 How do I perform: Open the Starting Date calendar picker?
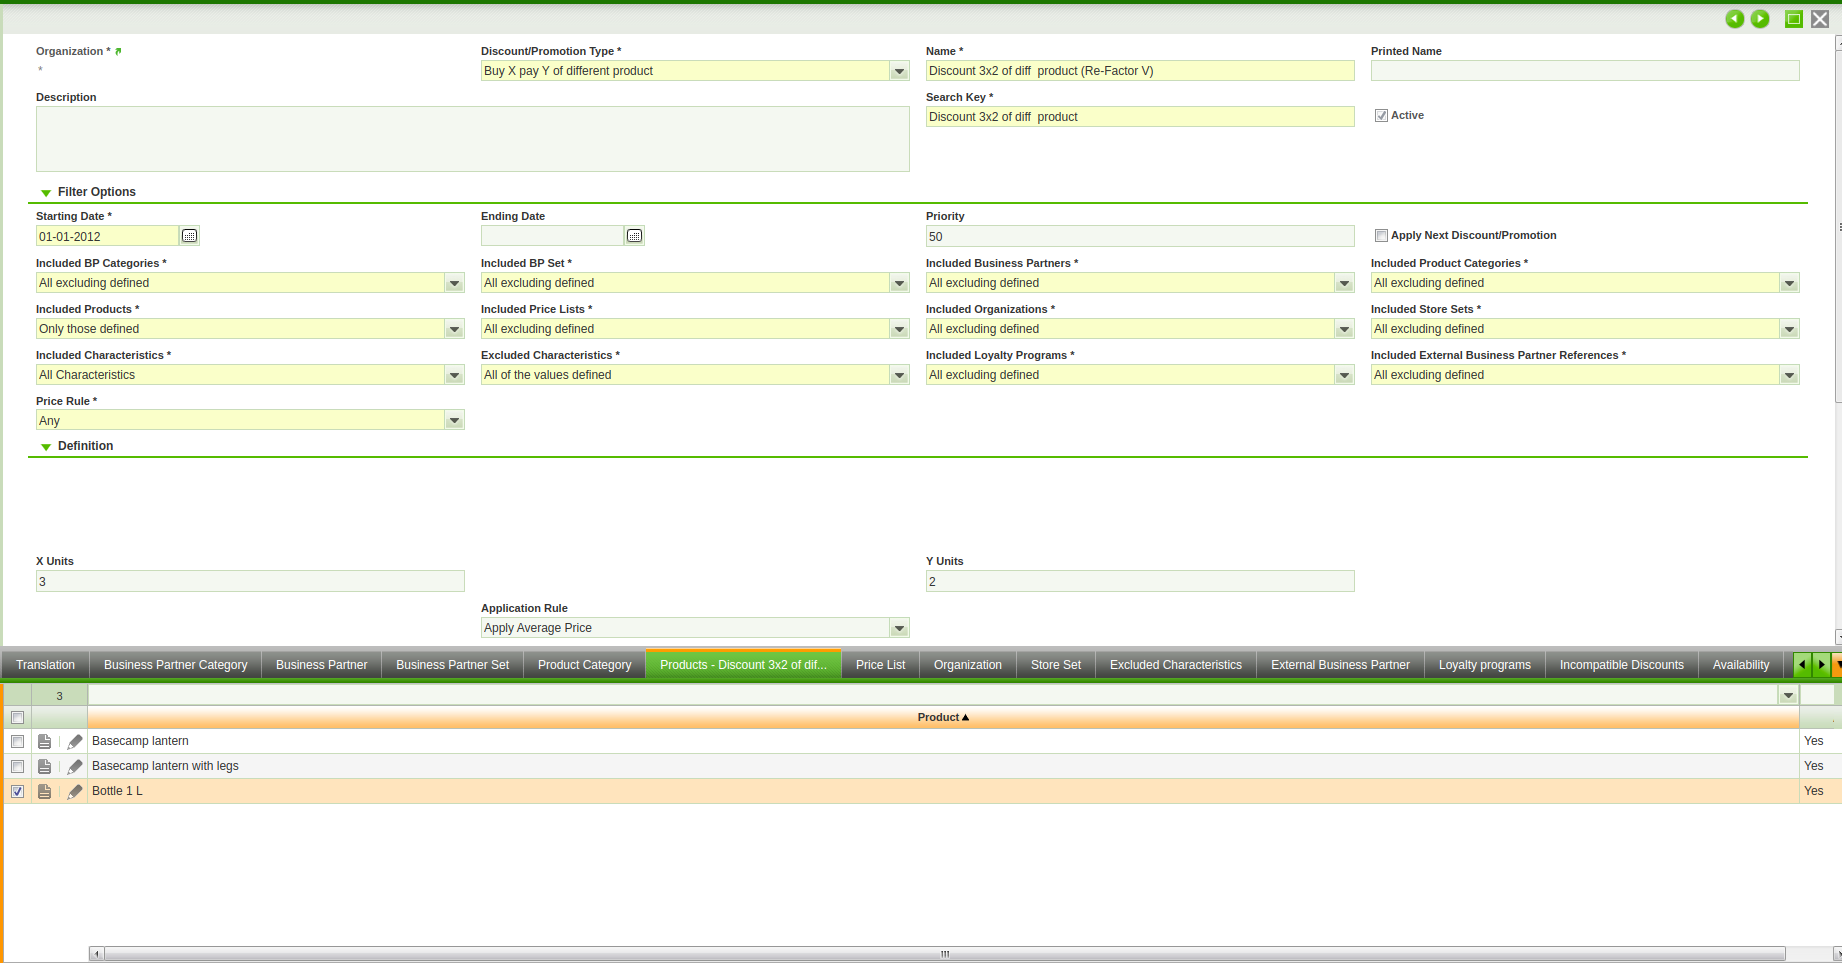189,236
